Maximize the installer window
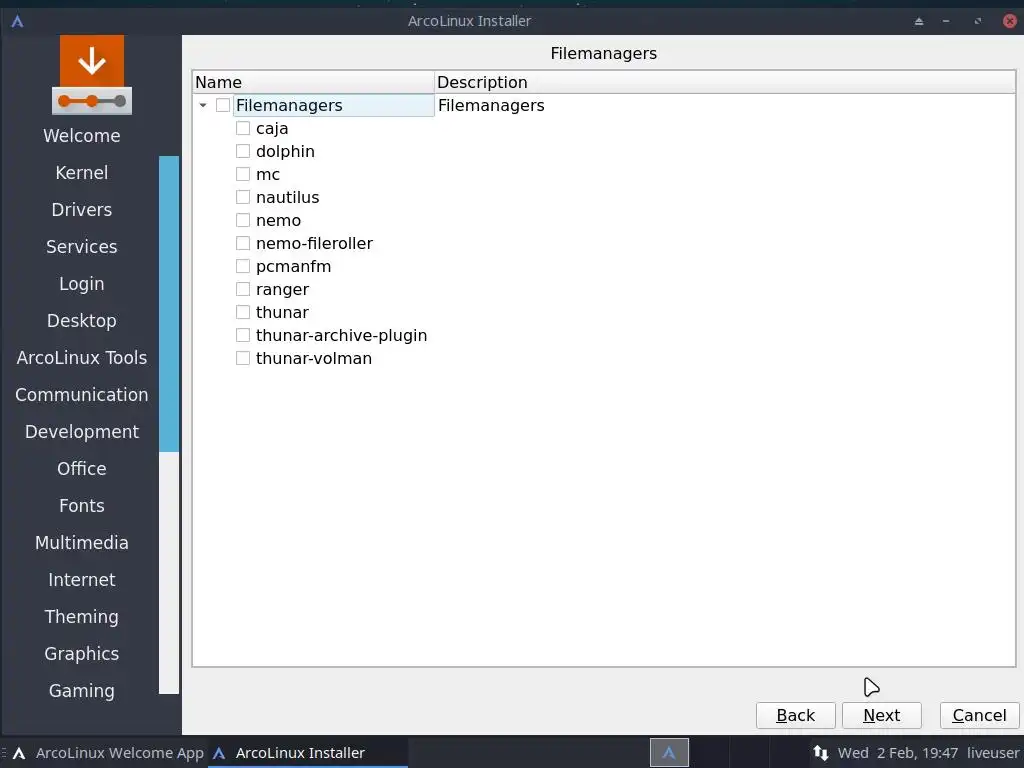The width and height of the screenshot is (1024, 768). click(978, 22)
